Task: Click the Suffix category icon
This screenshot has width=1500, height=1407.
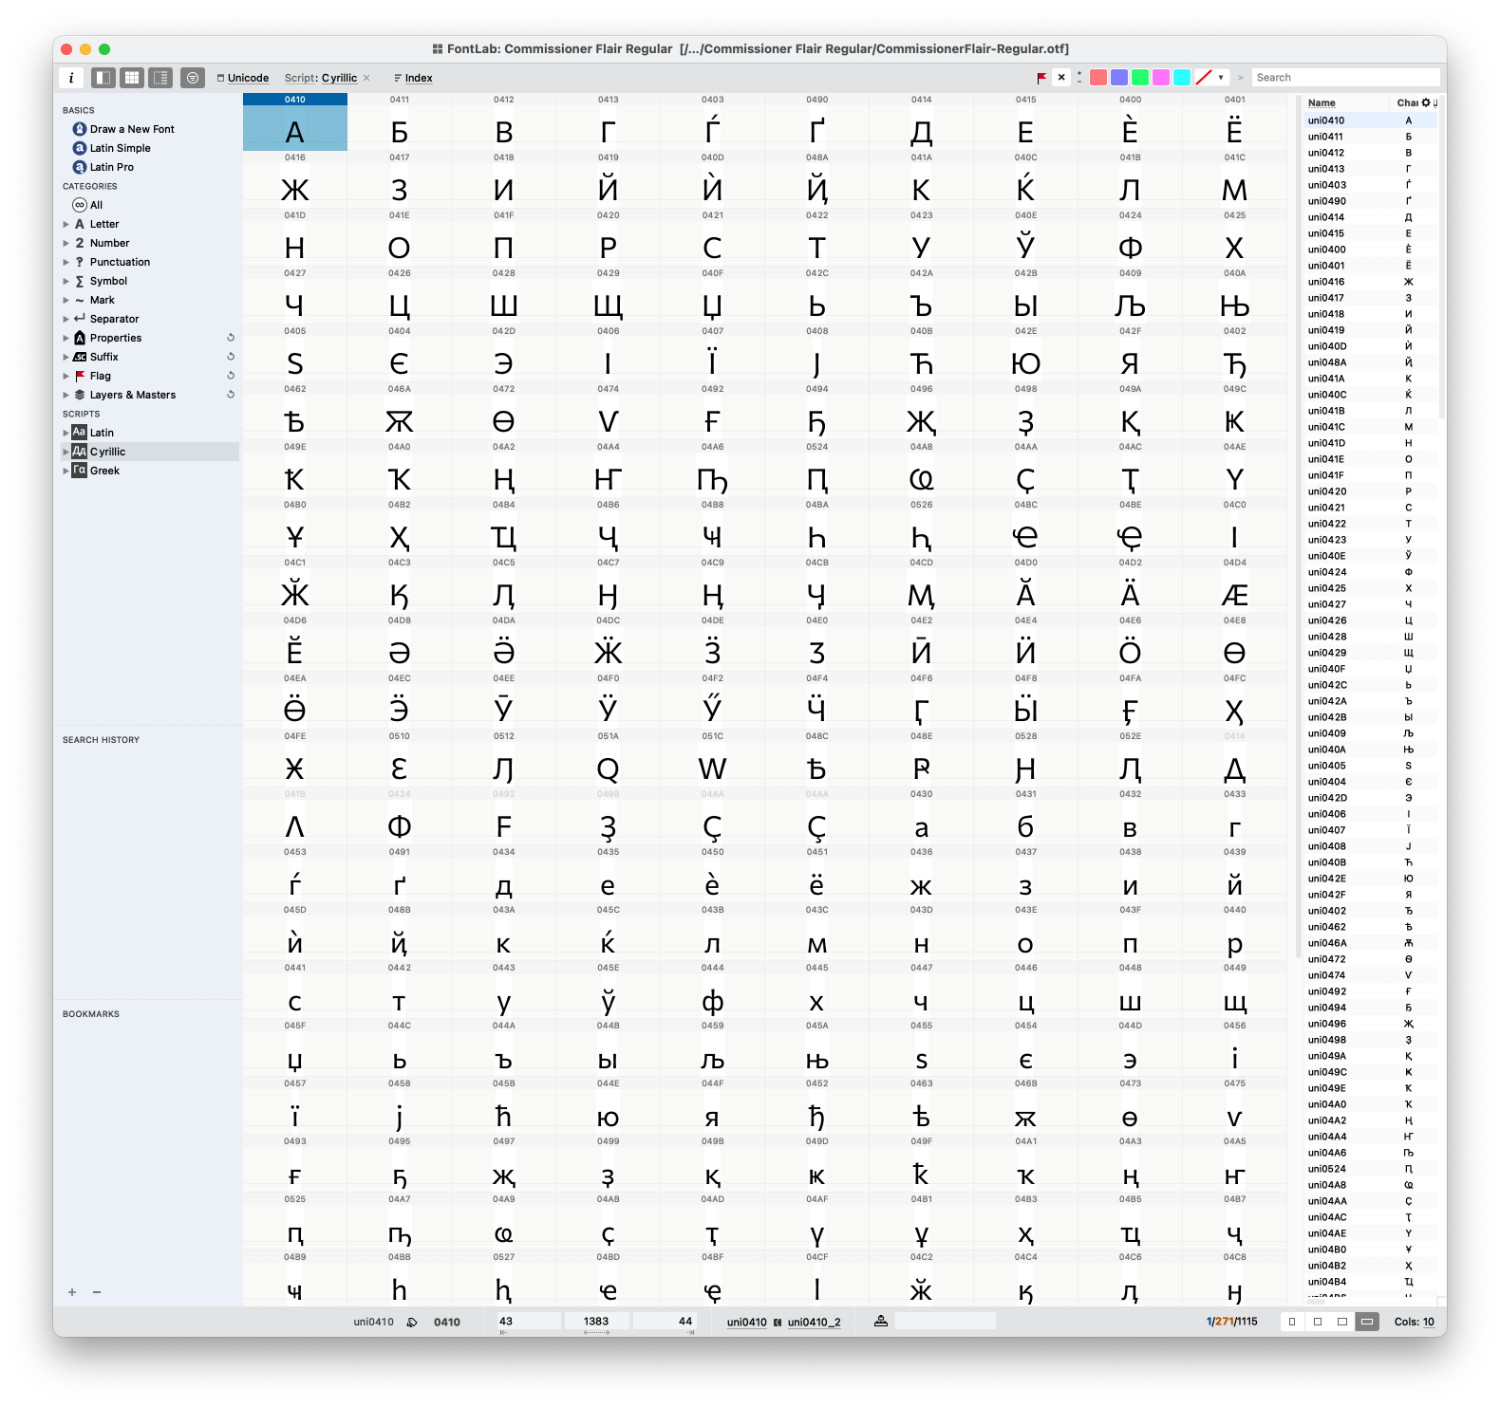Action: (x=80, y=357)
